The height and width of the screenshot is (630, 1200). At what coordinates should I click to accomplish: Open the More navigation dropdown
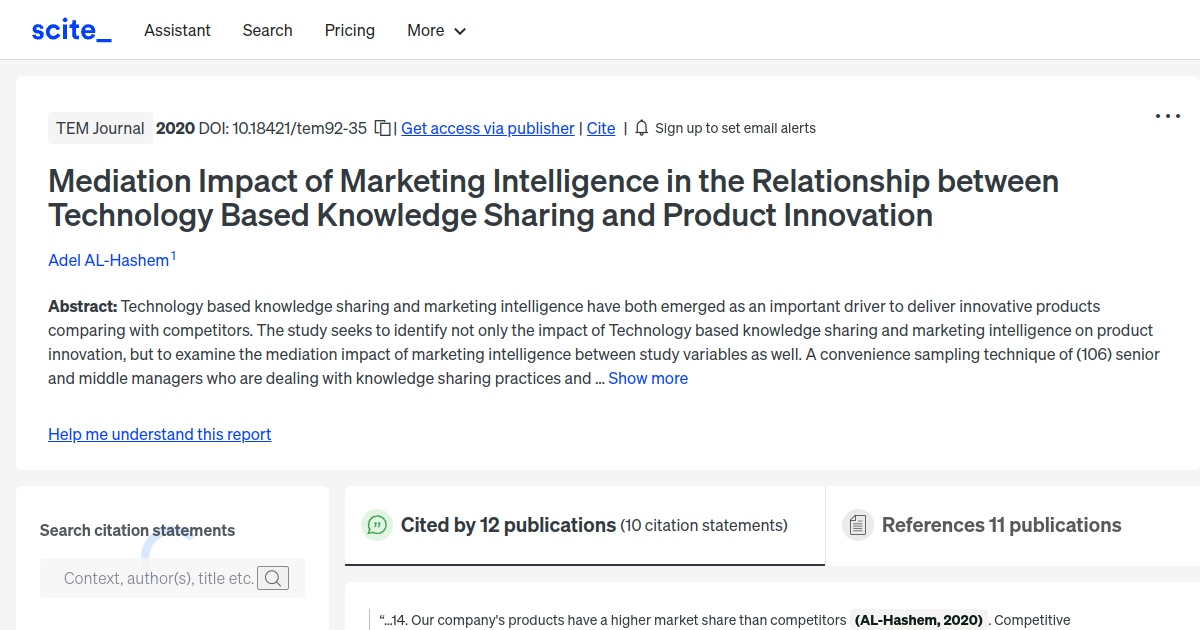coord(436,31)
